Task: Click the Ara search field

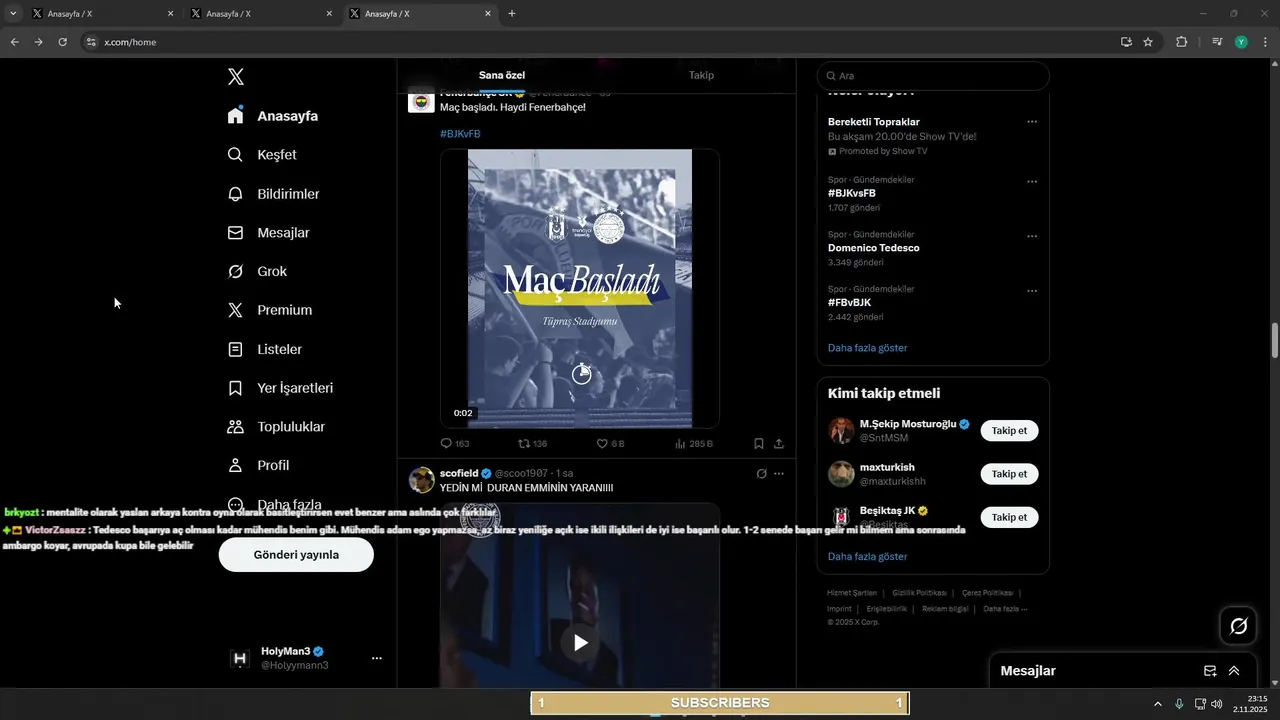Action: [x=933, y=76]
